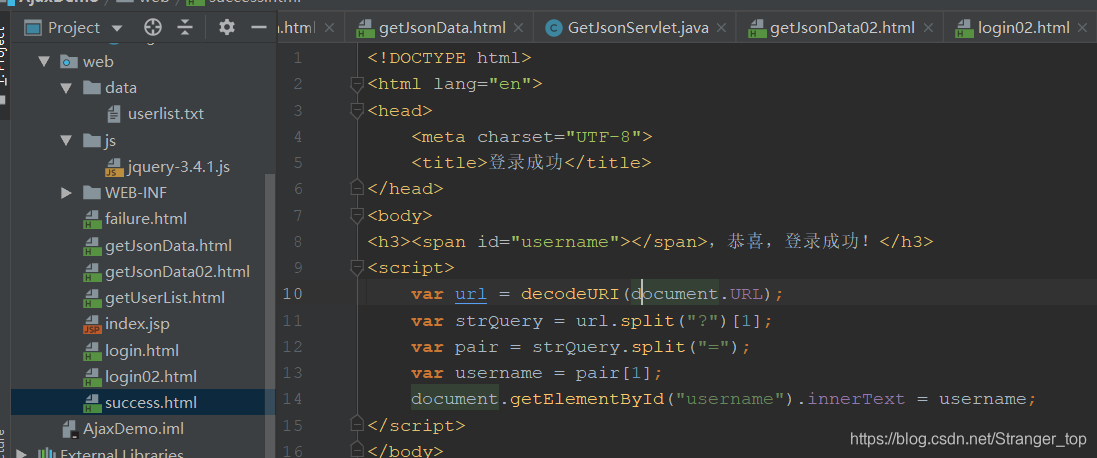1097x458 pixels.
Task: Click decodeURI function call text
Action: [x=570, y=294]
